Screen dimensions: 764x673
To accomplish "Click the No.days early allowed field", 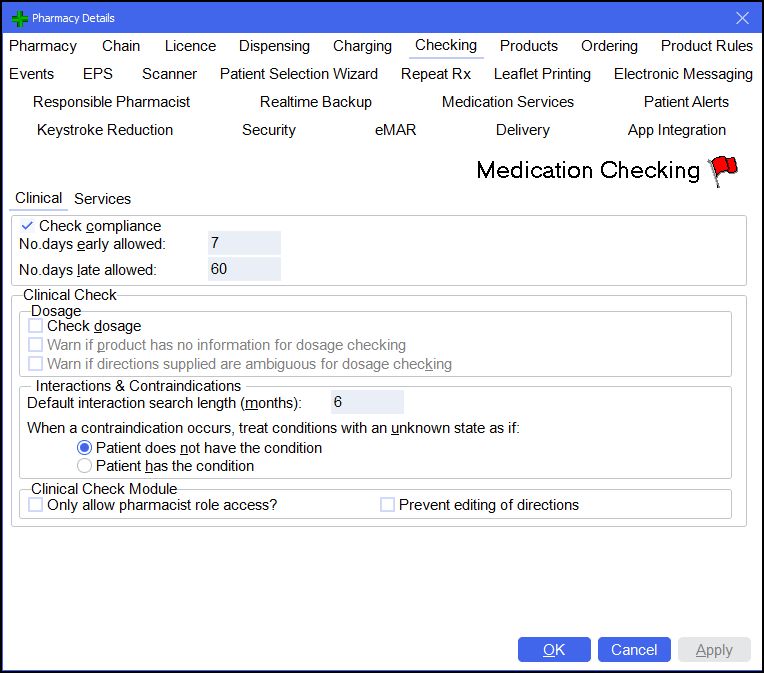I will [x=244, y=243].
